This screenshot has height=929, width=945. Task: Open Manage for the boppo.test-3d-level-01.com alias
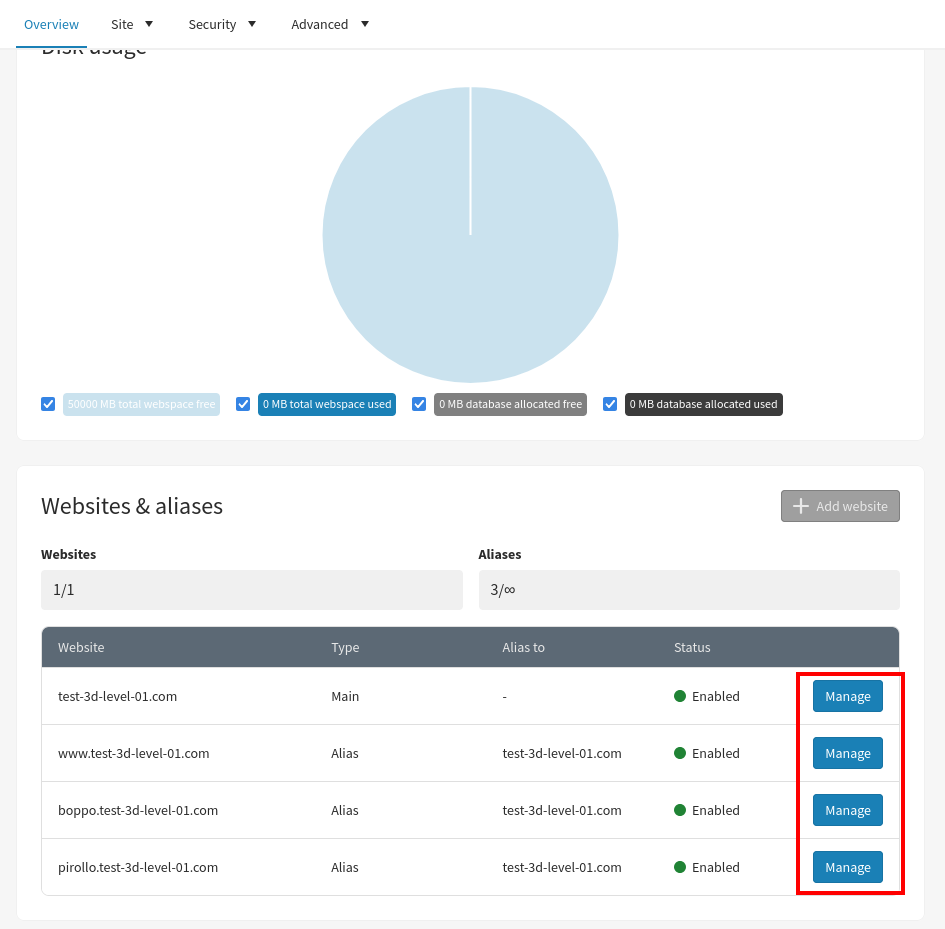tap(847, 810)
